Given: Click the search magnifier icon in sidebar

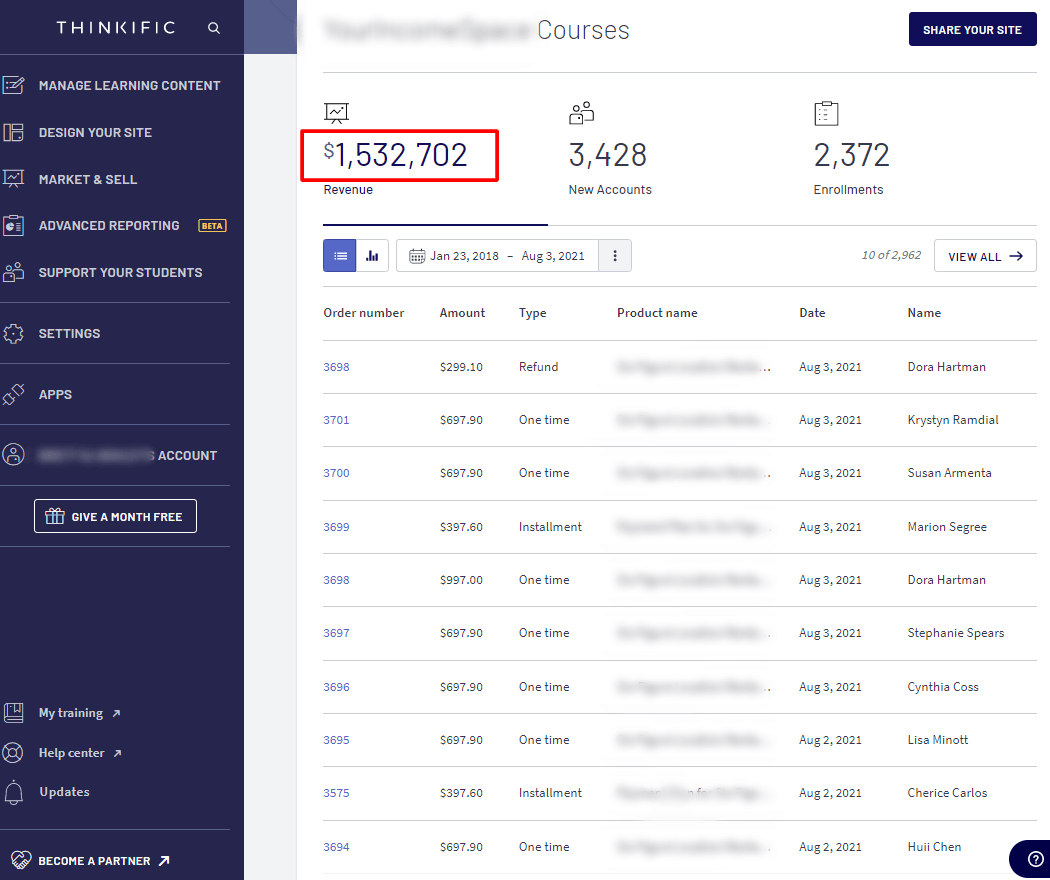Looking at the screenshot, I should tap(214, 28).
